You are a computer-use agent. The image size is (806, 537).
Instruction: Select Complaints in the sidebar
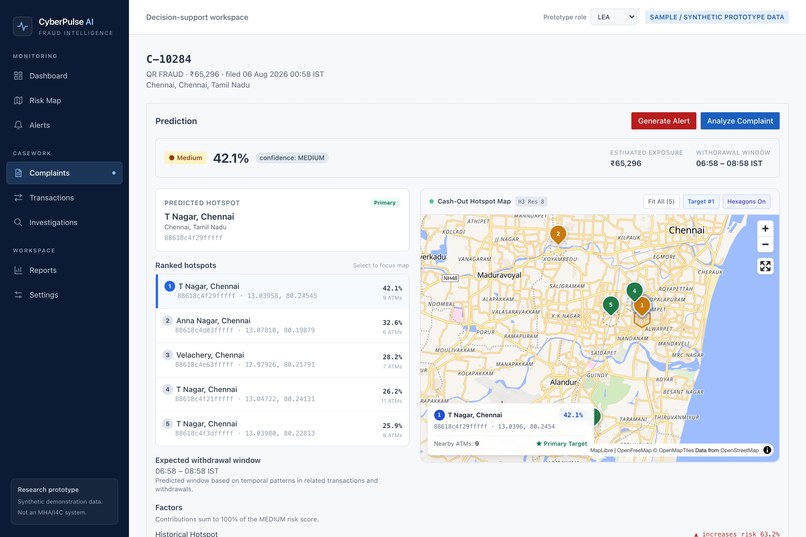[64, 173]
